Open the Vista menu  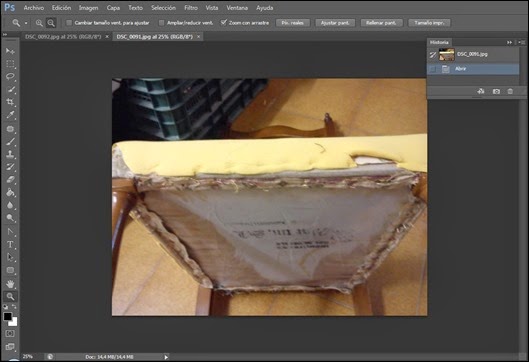point(212,8)
